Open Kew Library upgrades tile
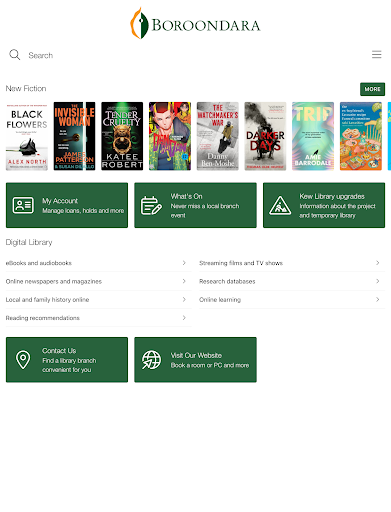 [x=324, y=205]
